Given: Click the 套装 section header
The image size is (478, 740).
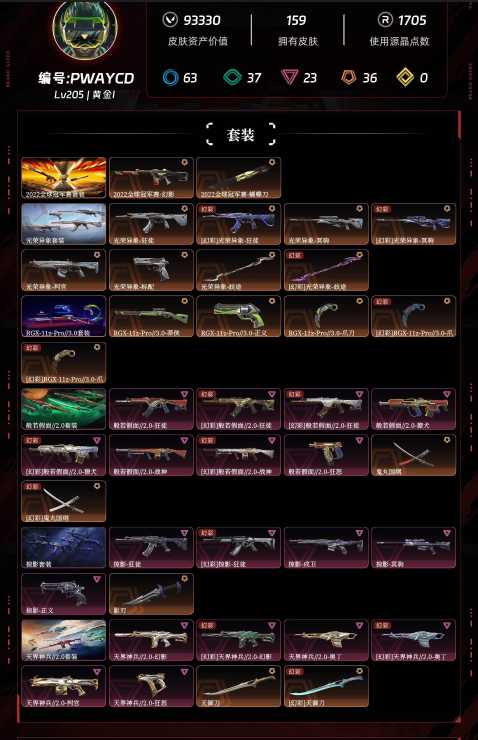Looking at the screenshot, I should click(x=241, y=135).
